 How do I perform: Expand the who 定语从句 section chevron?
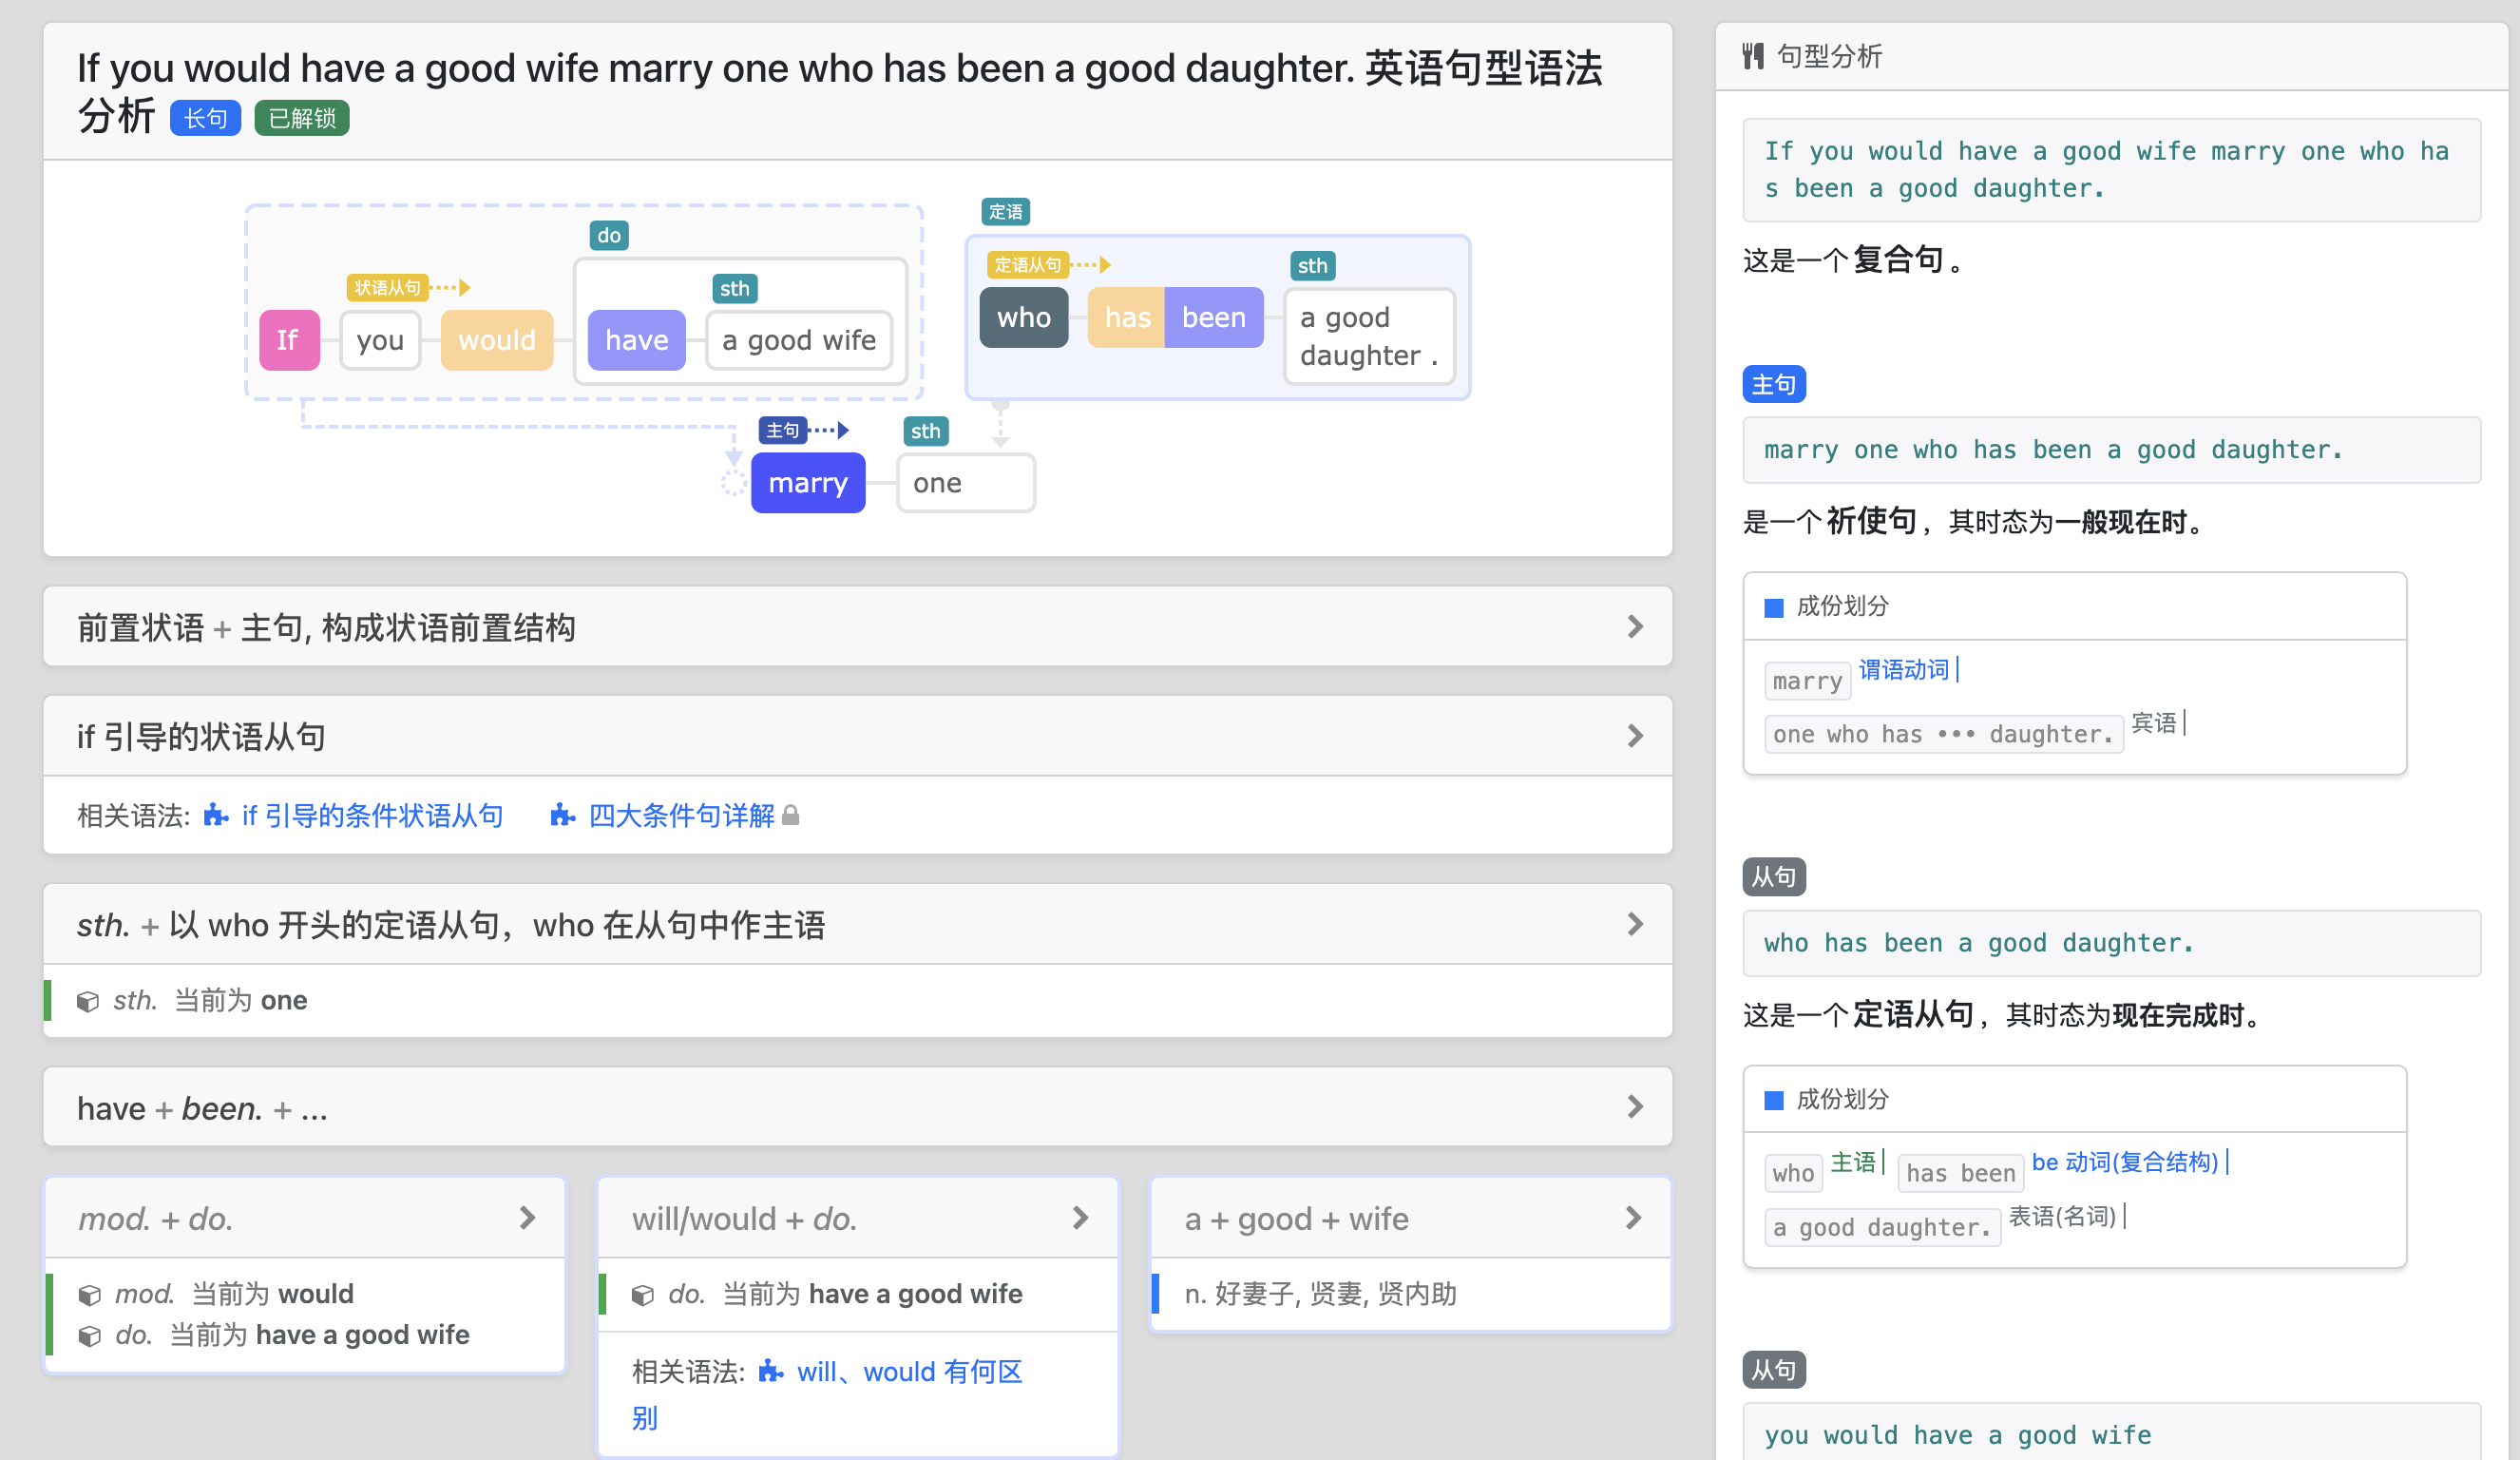coord(1635,924)
